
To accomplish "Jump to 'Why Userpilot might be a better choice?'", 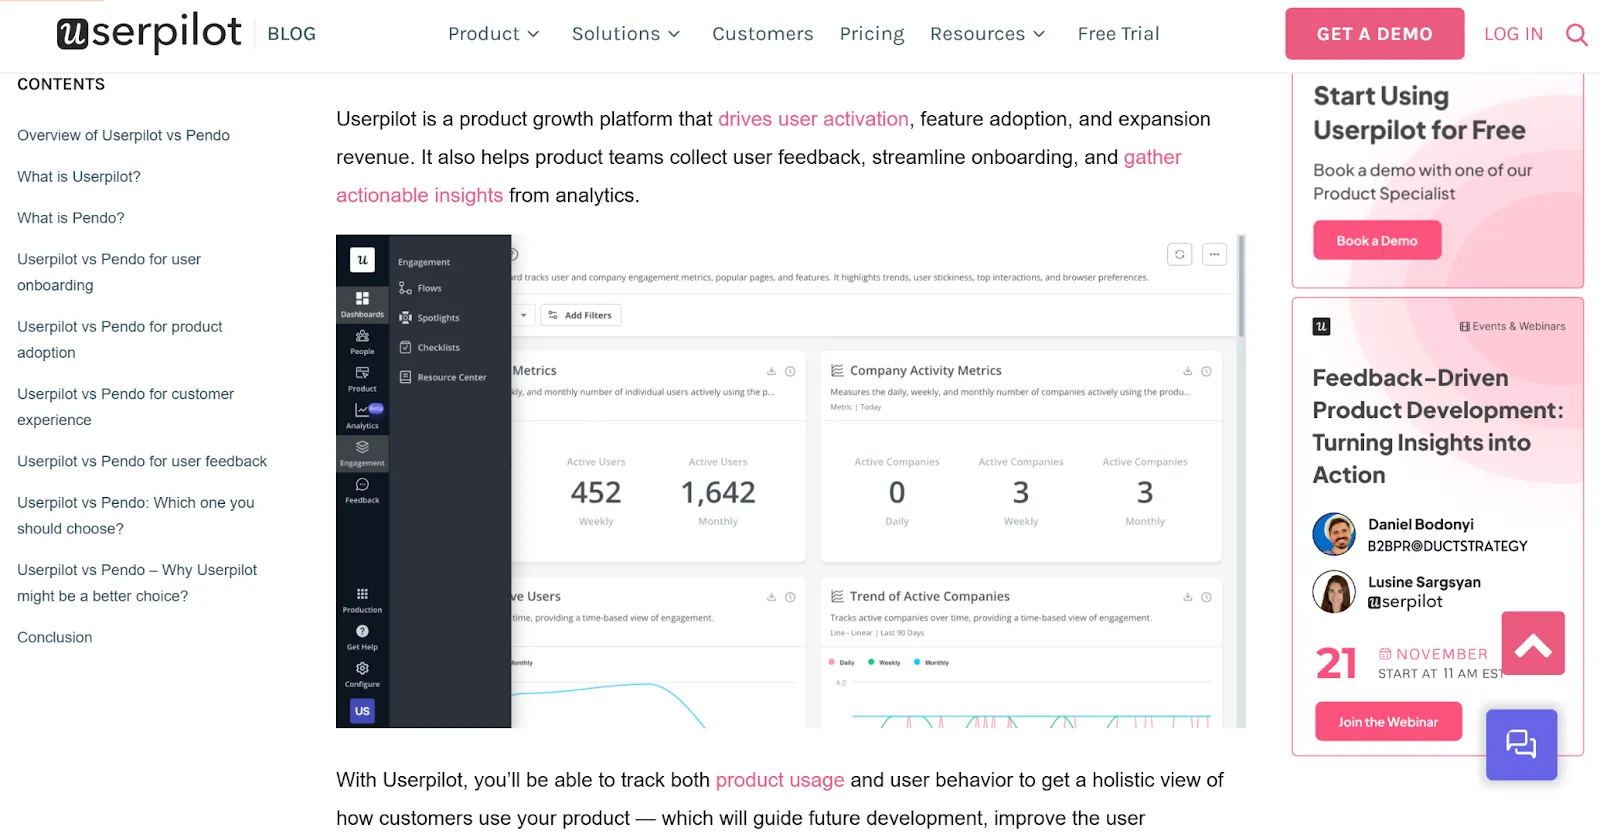I will (x=137, y=583).
